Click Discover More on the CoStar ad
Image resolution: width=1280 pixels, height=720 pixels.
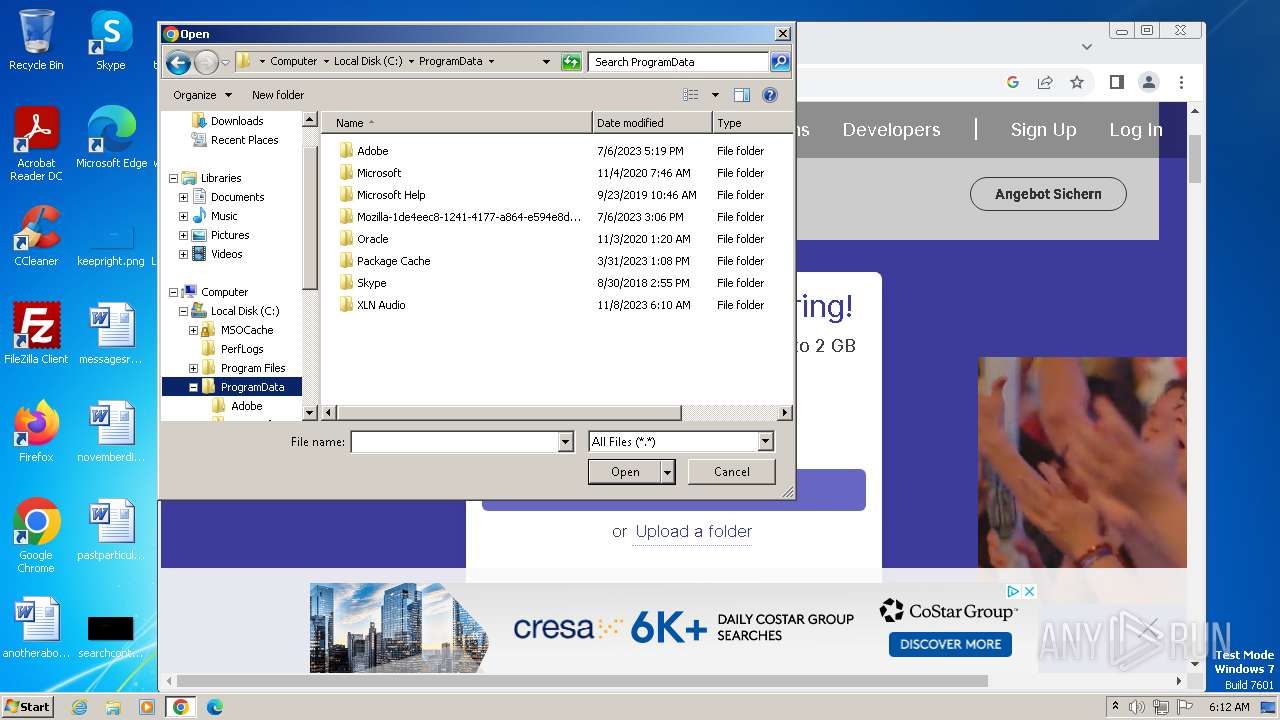pos(950,644)
